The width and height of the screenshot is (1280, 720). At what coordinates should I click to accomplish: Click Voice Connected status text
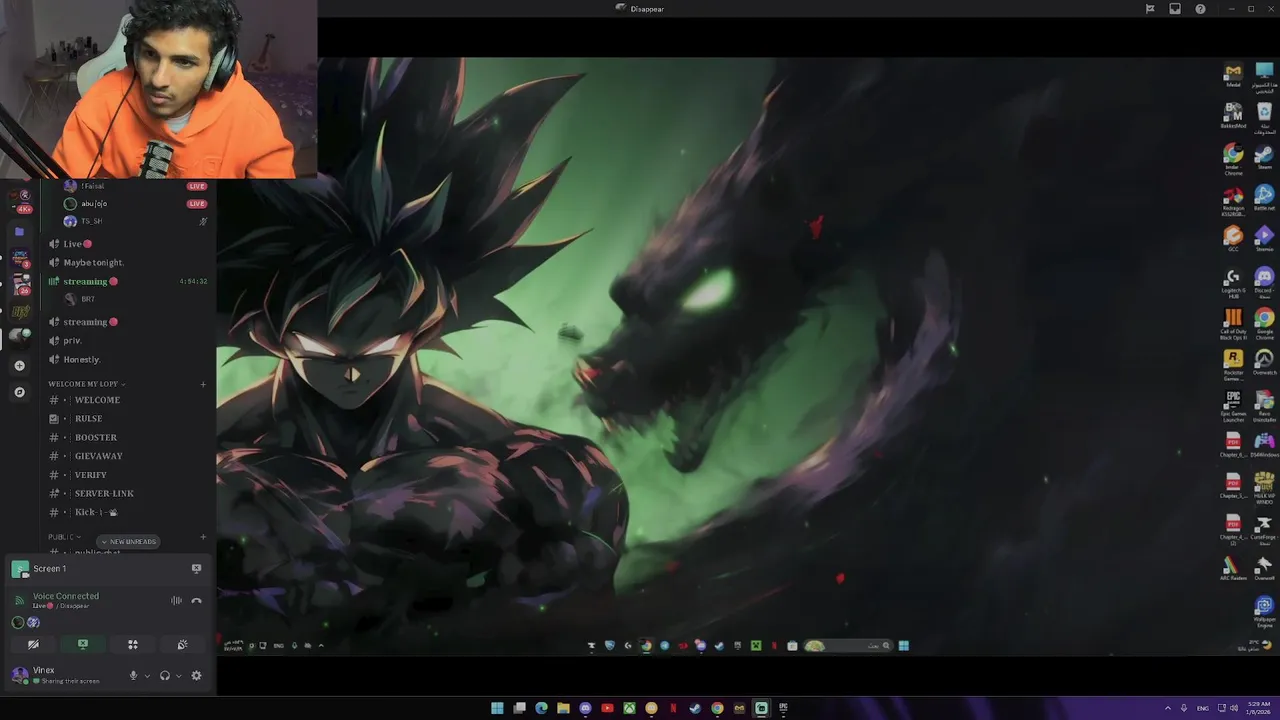(66, 596)
